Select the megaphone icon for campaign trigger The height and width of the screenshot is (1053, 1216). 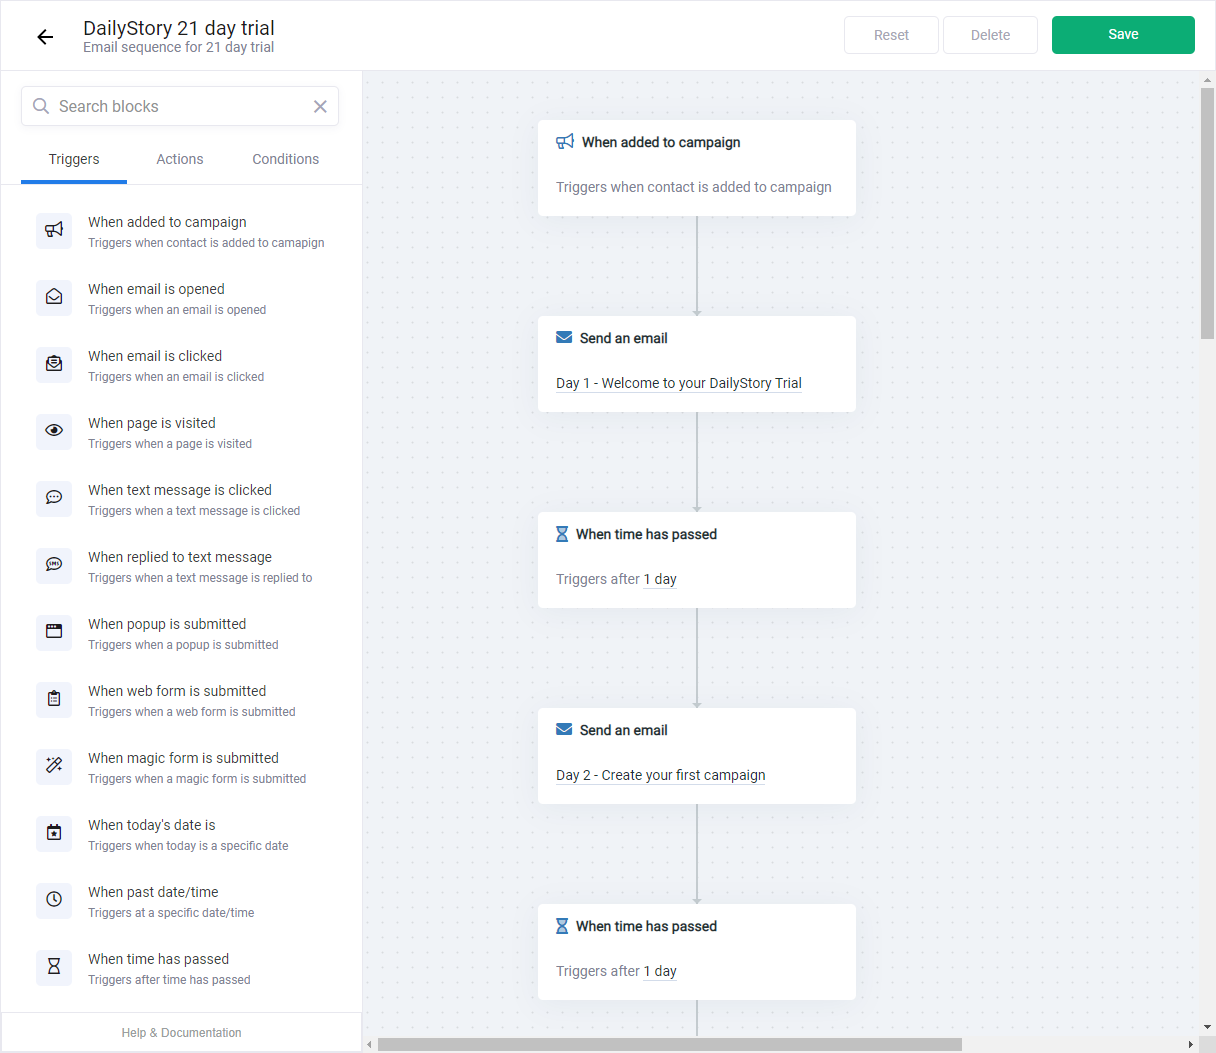[54, 231]
